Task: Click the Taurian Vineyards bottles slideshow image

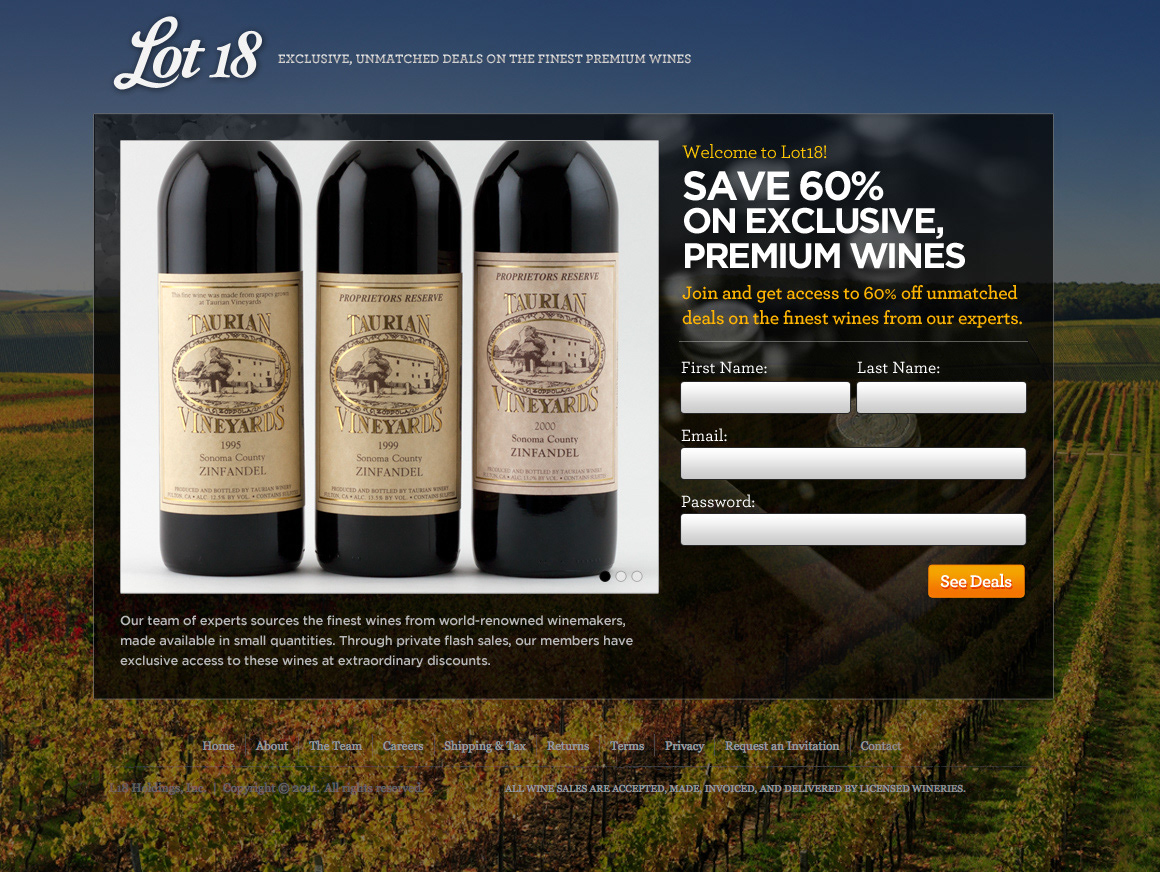Action: tap(389, 367)
